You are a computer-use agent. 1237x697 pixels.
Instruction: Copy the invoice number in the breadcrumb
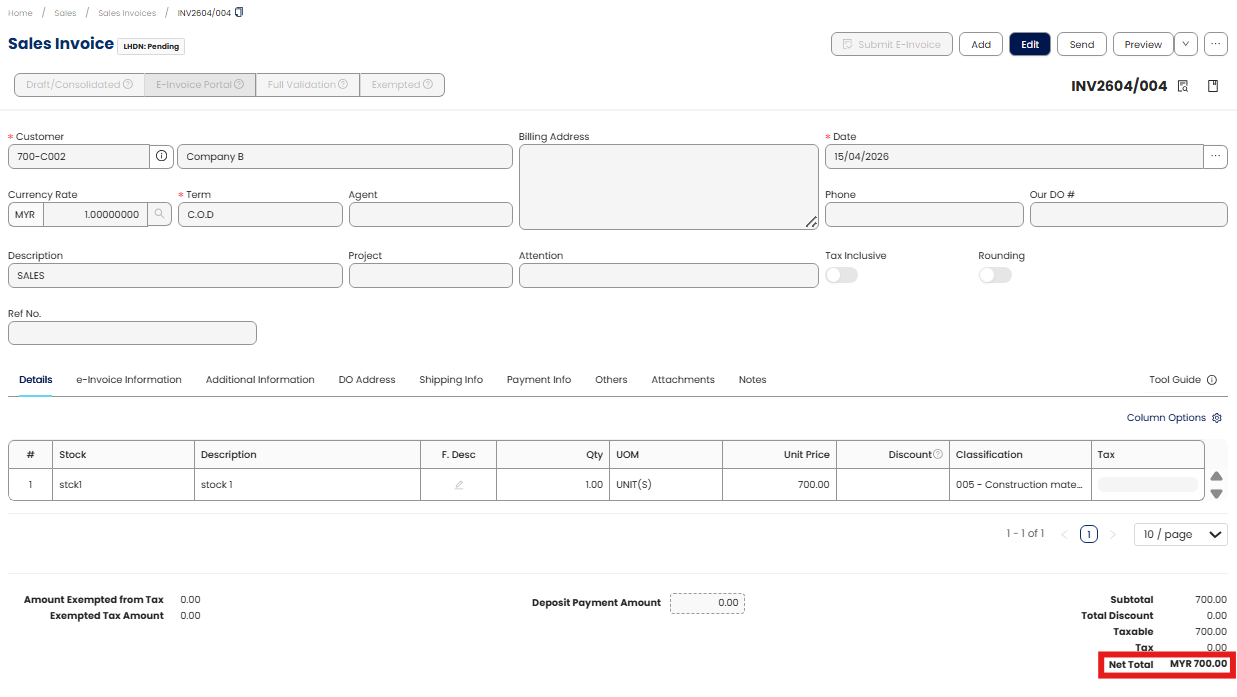point(239,13)
